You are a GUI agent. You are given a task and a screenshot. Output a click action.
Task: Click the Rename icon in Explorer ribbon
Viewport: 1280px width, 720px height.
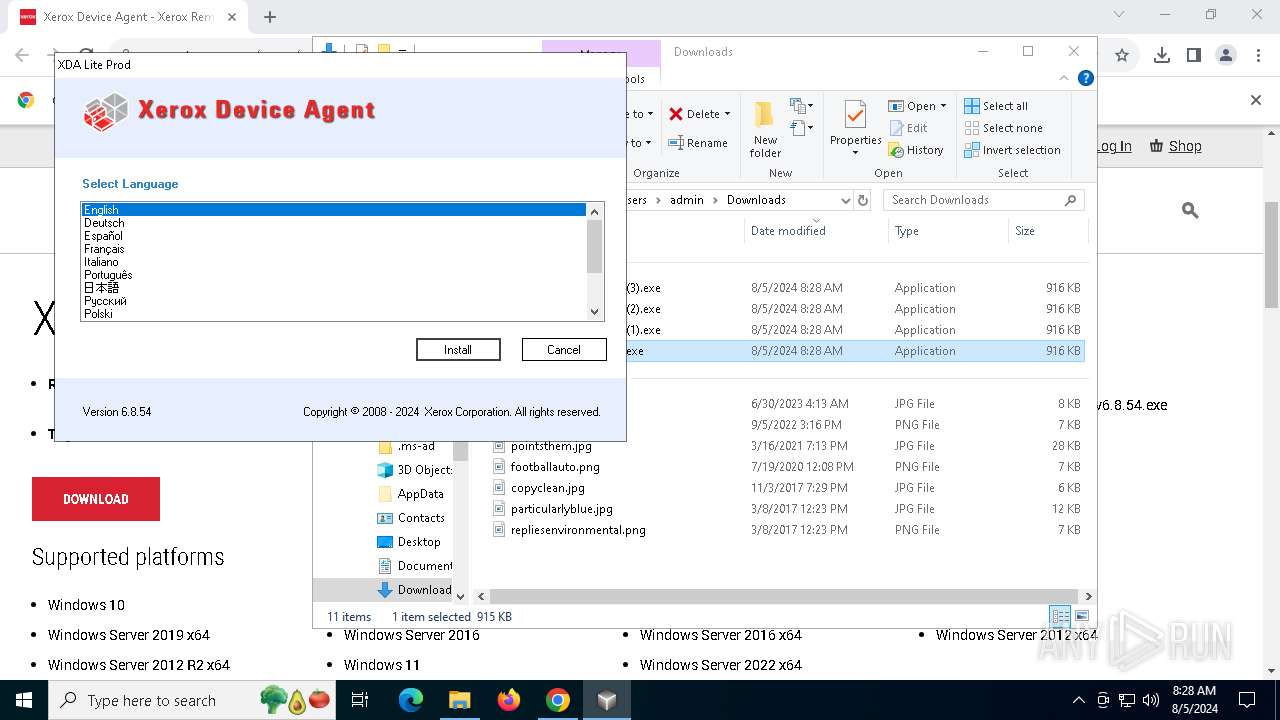pos(676,143)
